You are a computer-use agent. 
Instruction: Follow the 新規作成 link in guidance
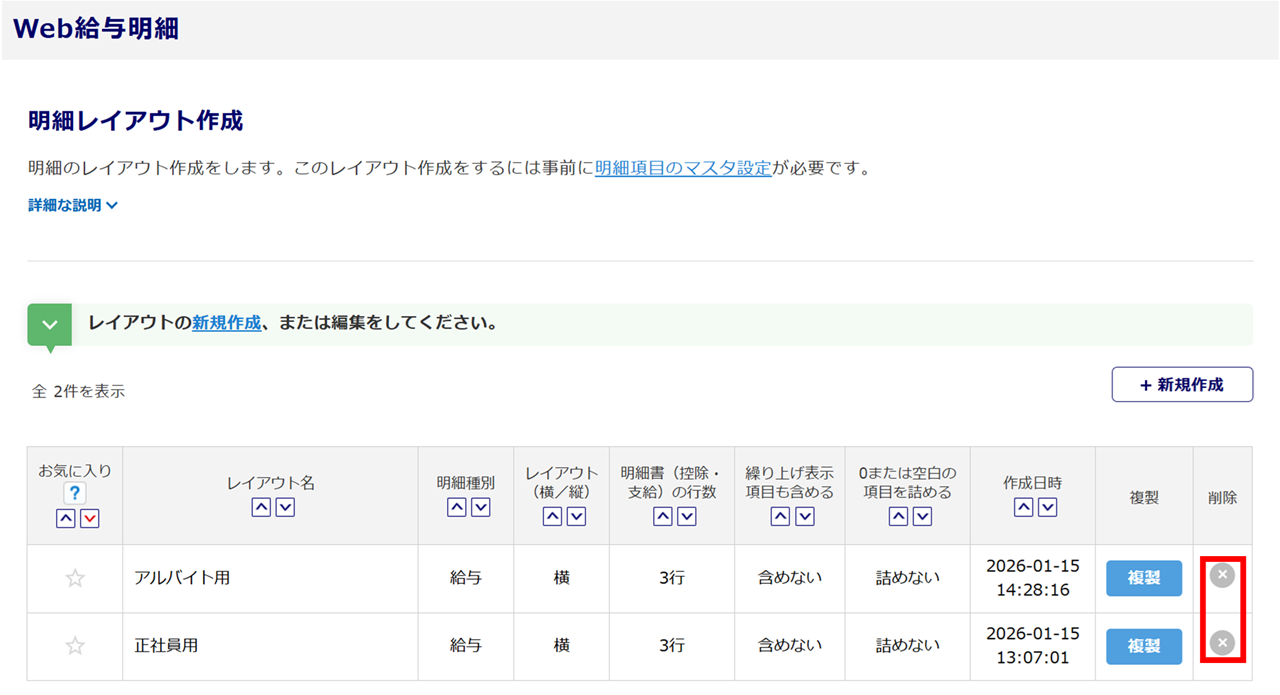coord(226,323)
